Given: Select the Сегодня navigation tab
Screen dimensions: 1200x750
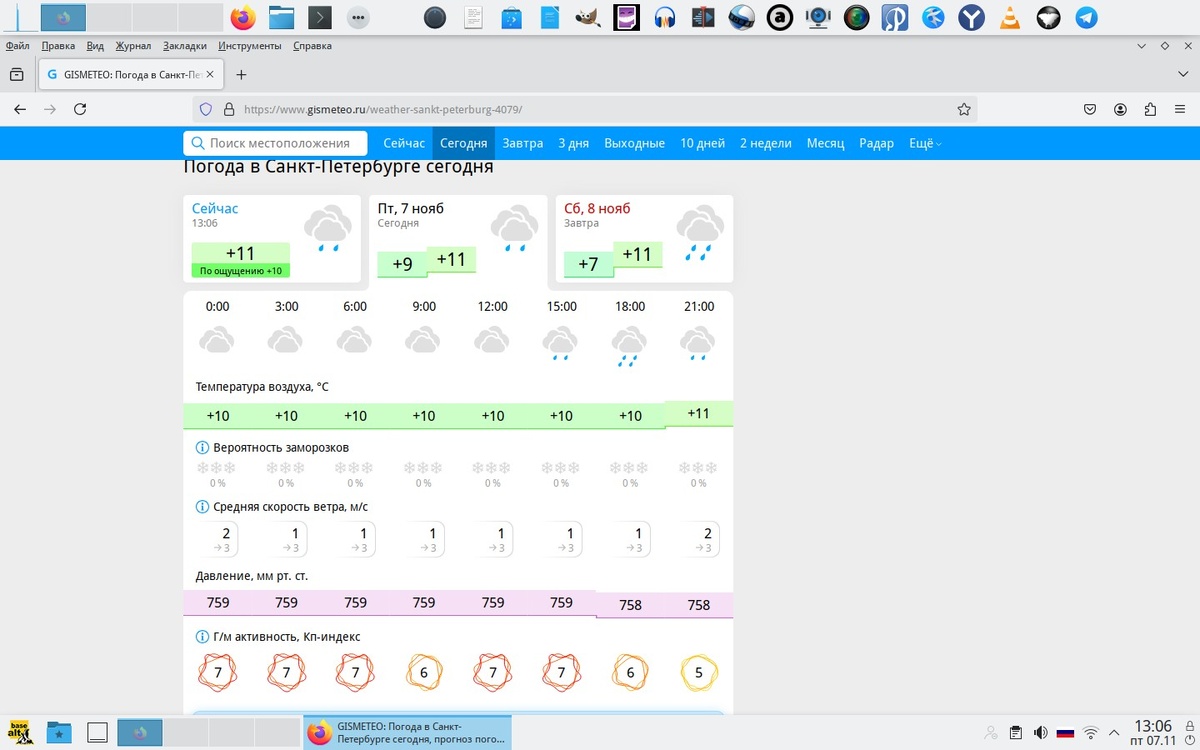Looking at the screenshot, I should point(464,143).
